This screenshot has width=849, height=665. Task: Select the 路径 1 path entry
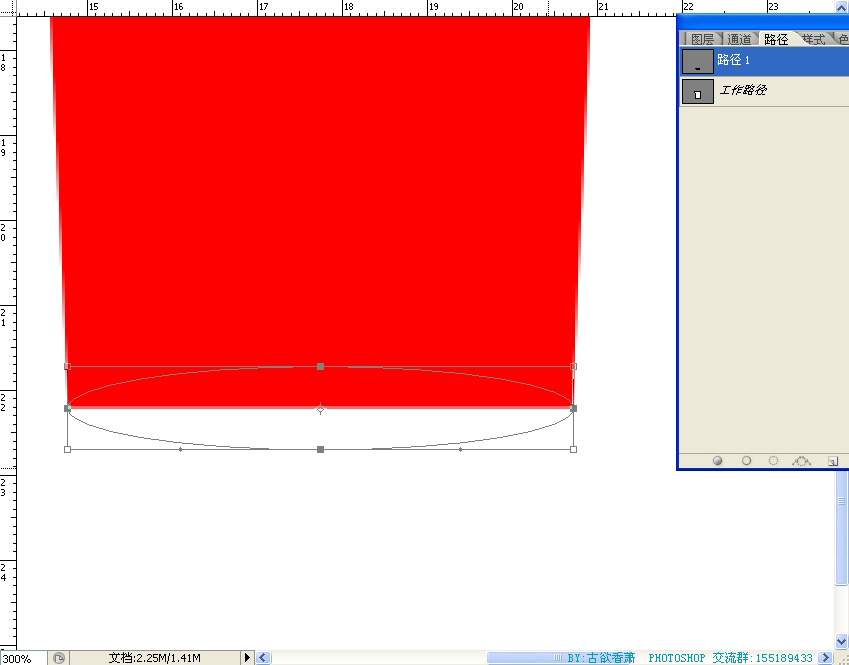[764, 61]
